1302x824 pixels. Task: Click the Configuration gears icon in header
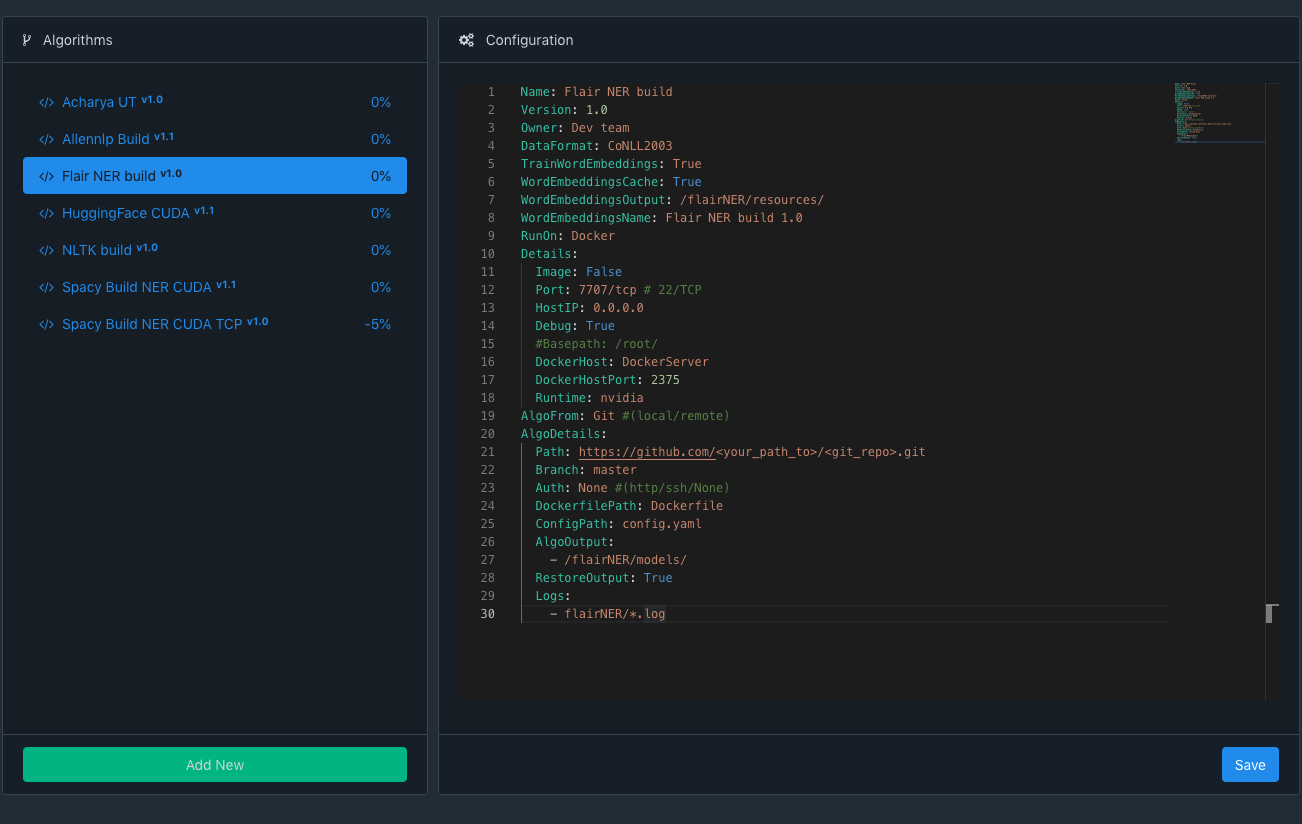point(466,40)
